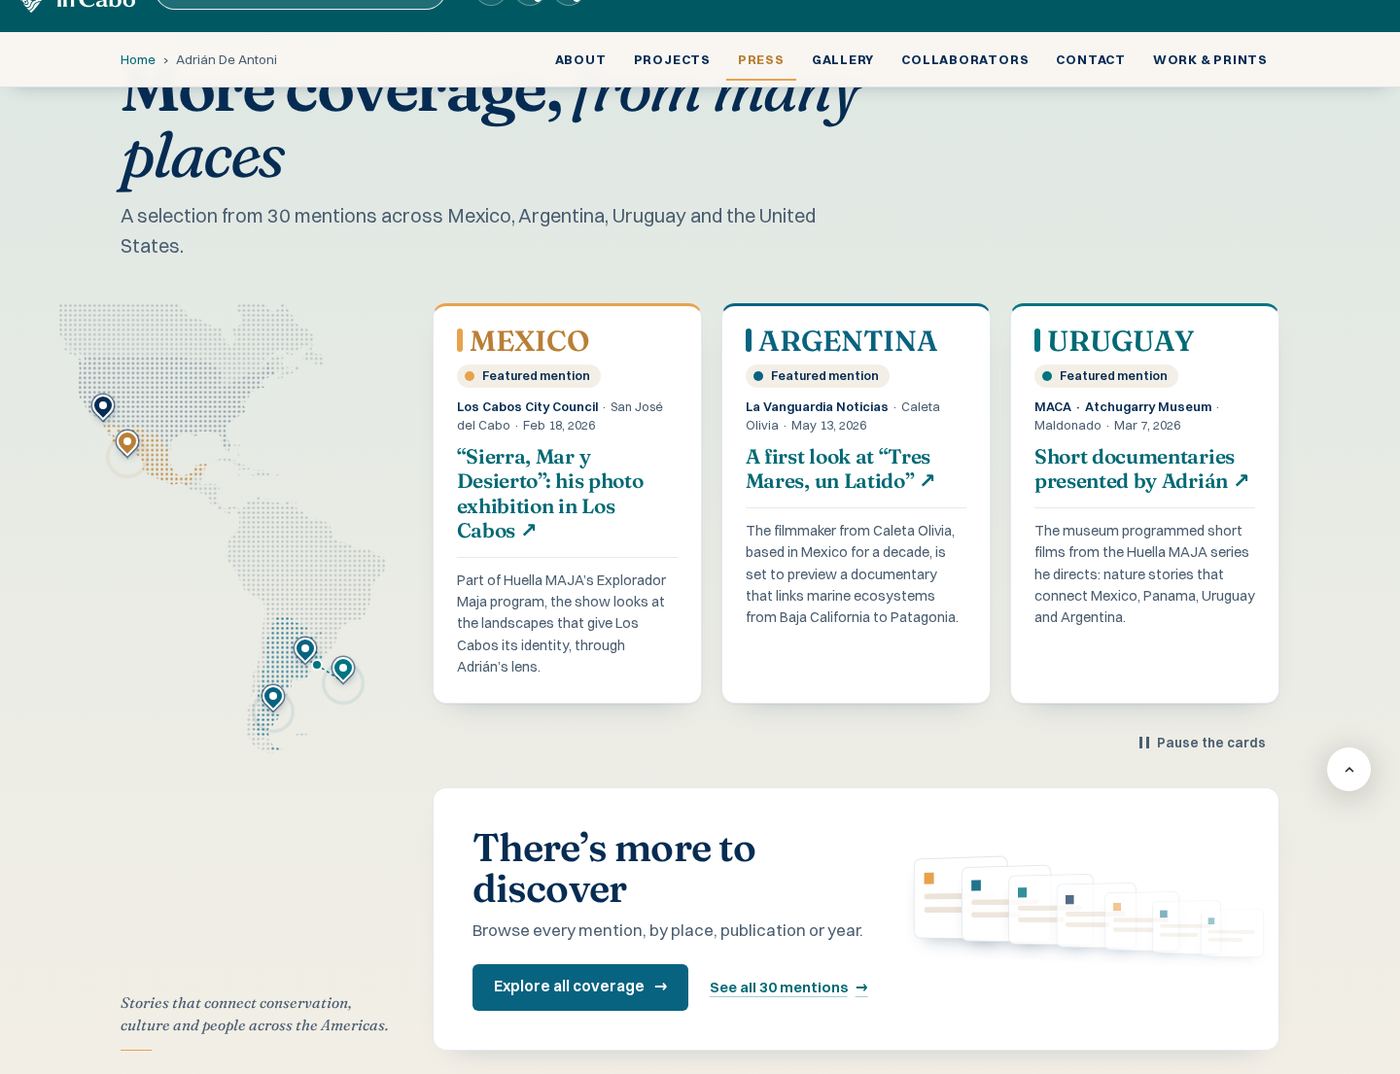This screenshot has width=1400, height=1074.
Task: Click the "MACA" source label
Action: 1052,407
